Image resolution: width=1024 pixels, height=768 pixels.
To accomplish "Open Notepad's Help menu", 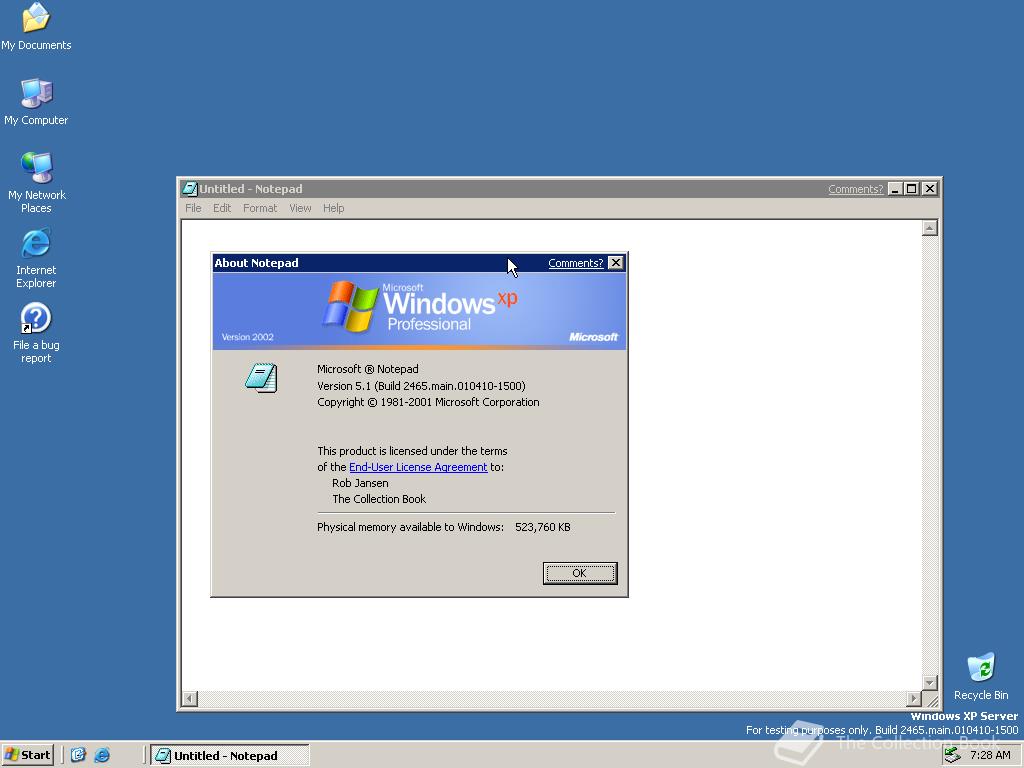I will (334, 208).
